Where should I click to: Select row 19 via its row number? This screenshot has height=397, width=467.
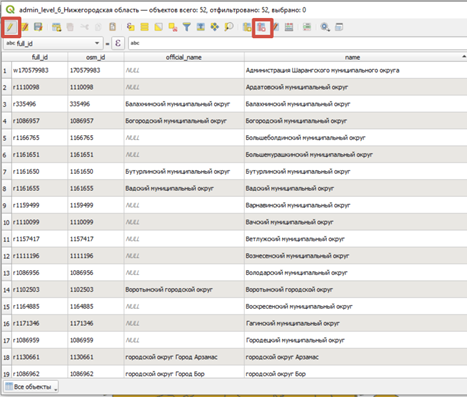pos(6,374)
